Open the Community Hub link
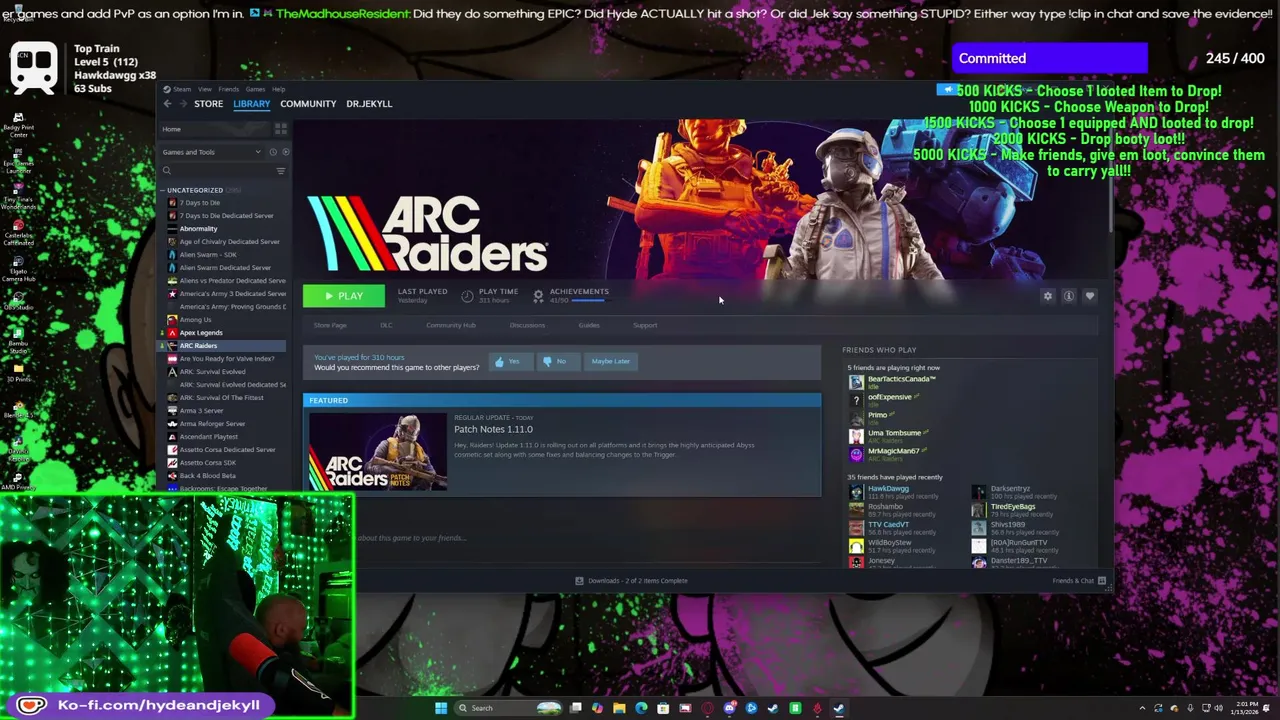Viewport: 1280px width, 720px height. (451, 325)
